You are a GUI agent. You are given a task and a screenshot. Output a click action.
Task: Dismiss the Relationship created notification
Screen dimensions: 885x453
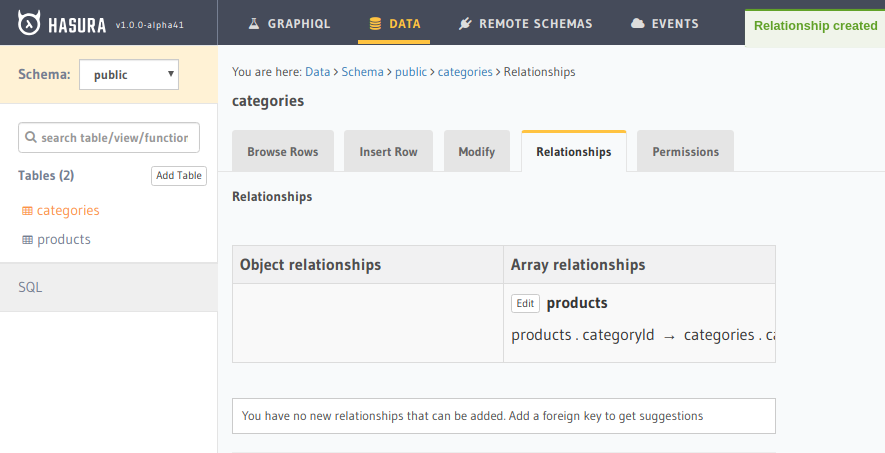815,26
